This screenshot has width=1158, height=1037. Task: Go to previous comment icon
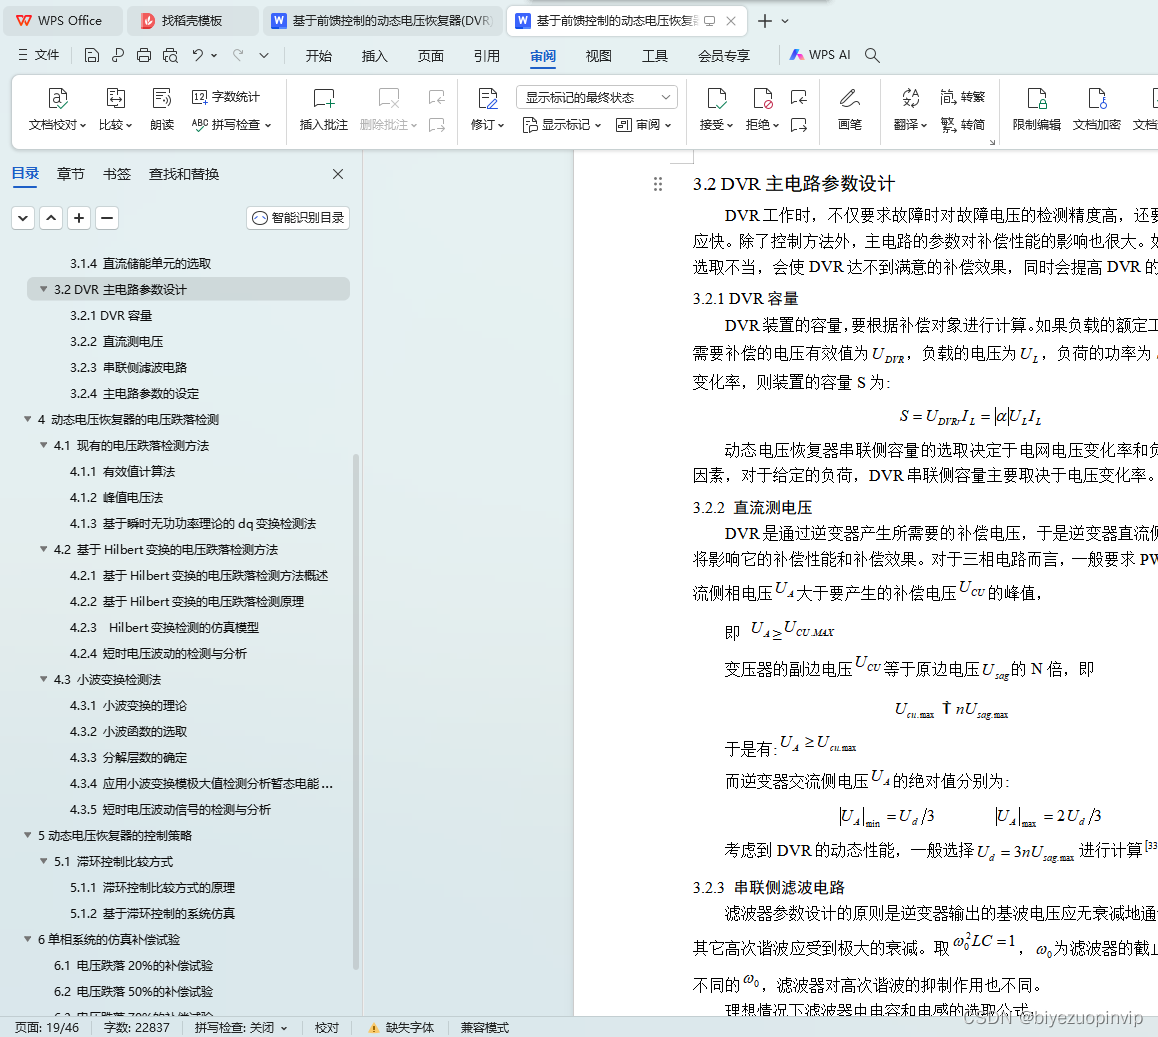(436, 97)
